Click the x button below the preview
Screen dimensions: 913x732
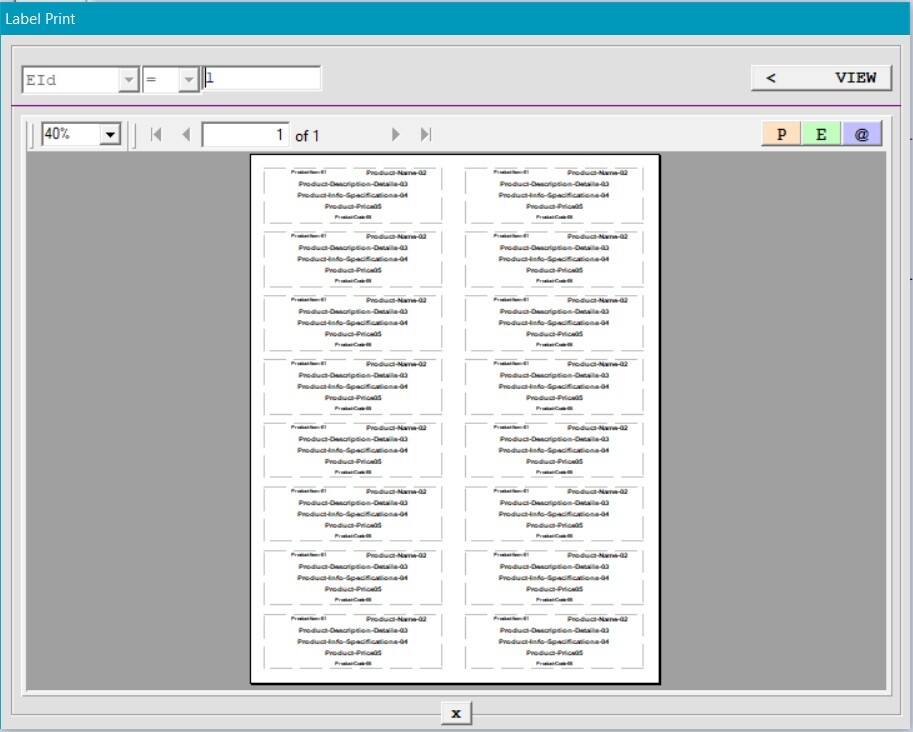[455, 713]
